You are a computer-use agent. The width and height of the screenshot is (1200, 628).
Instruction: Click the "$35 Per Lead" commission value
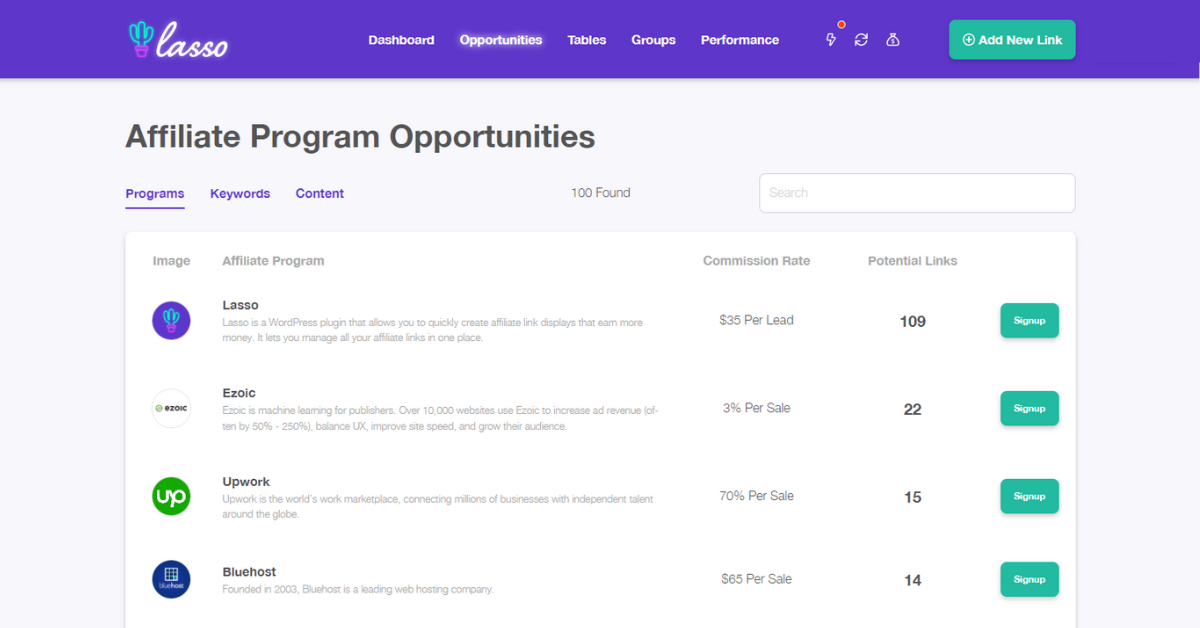pyautogui.click(x=756, y=321)
